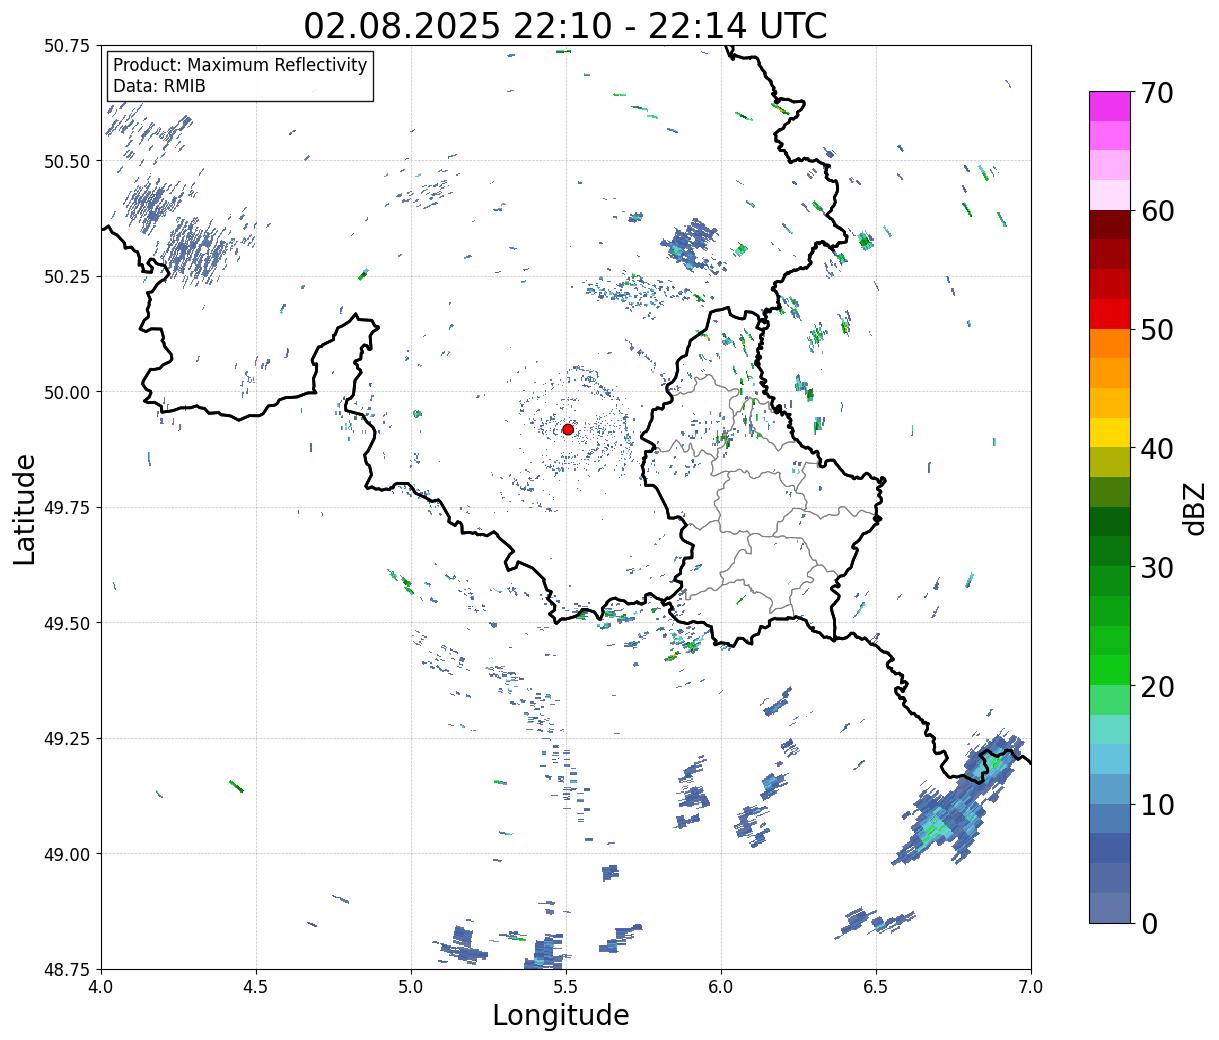Pick the light cyan swatch near 15 dBZ

pyautogui.click(x=1110, y=729)
